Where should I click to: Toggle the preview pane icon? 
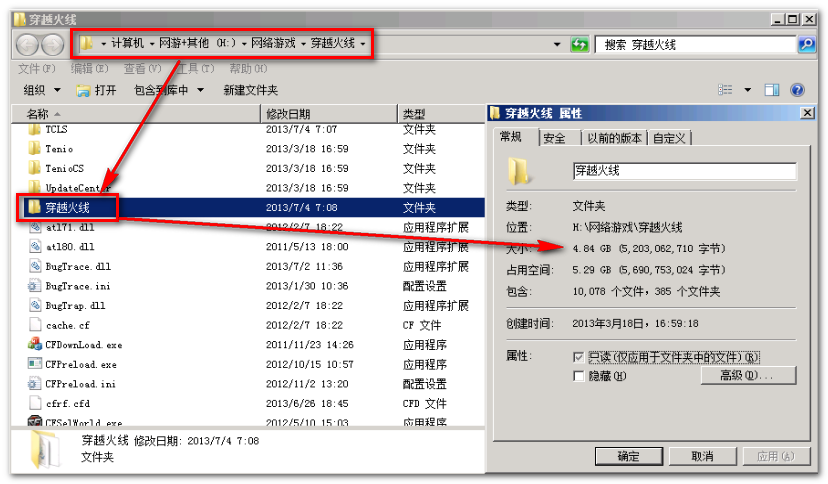[771, 90]
